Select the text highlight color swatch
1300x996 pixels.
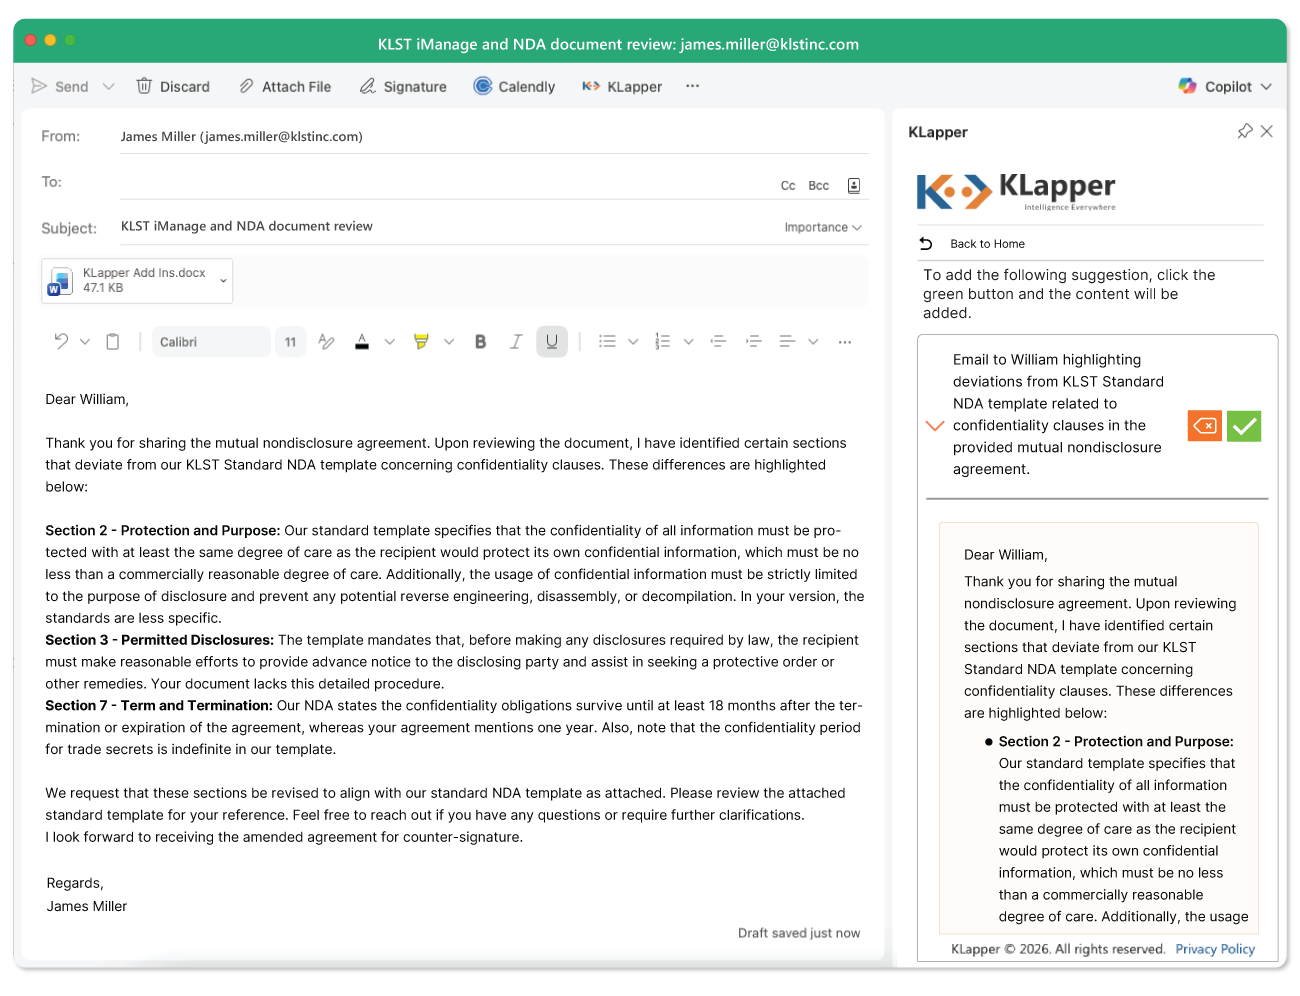coord(421,341)
